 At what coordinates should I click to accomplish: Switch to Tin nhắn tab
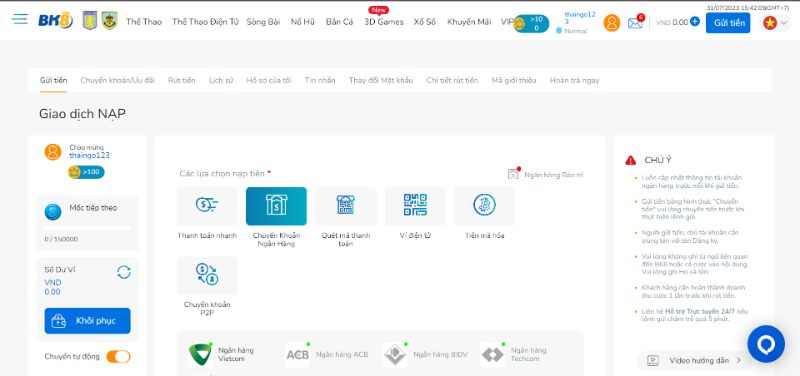pos(320,80)
